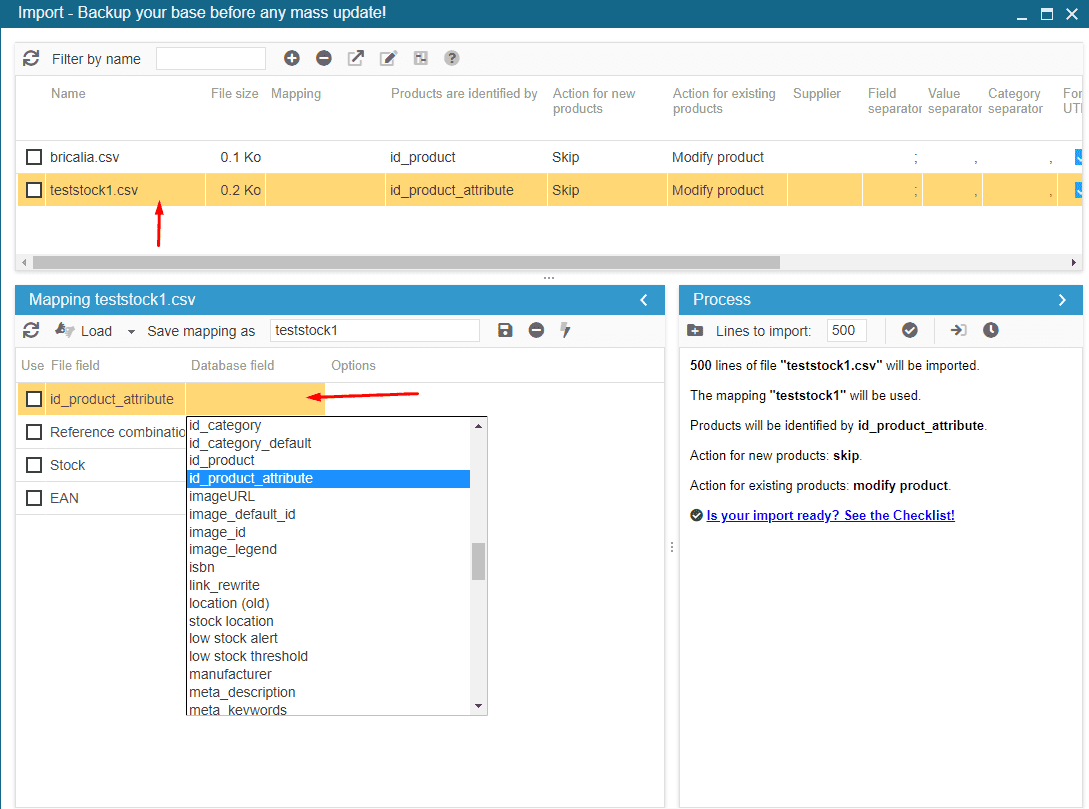Select location (old) in the dropdown list
Image resolution: width=1089 pixels, height=809 pixels.
[329, 603]
